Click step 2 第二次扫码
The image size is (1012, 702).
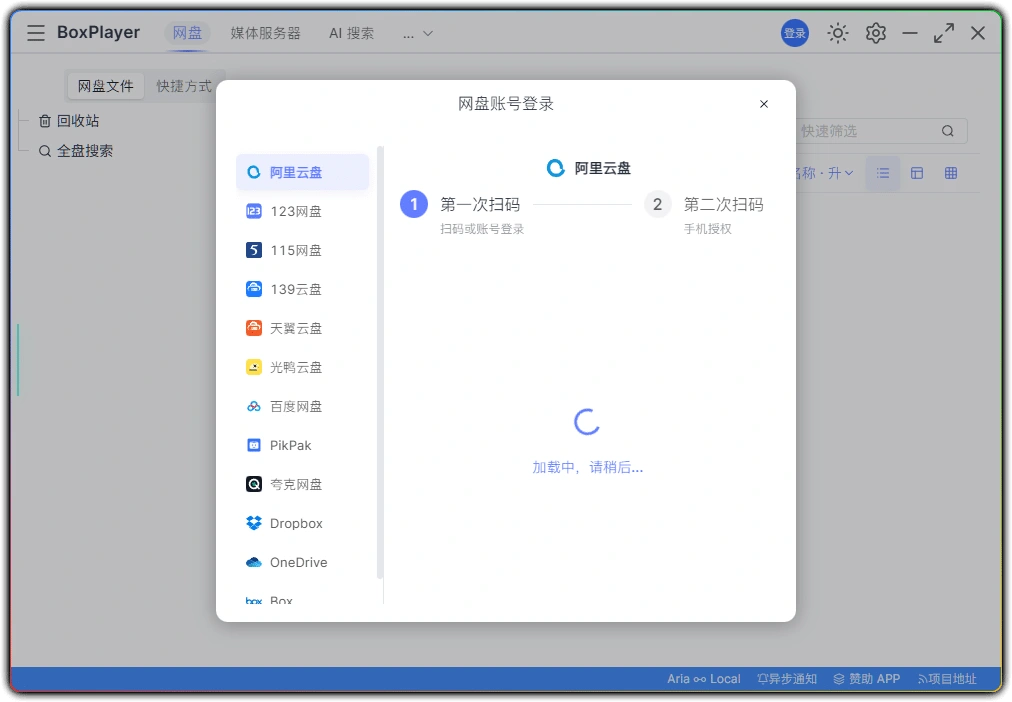click(705, 213)
